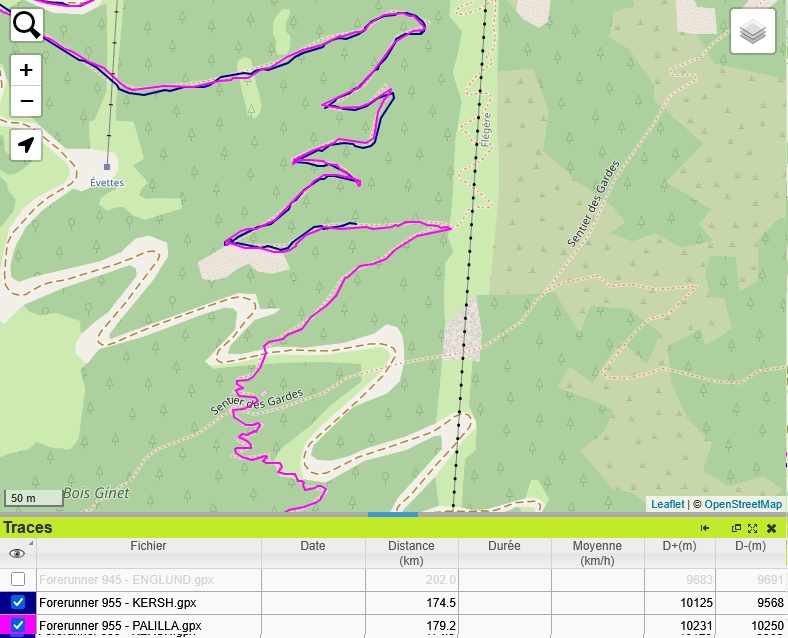Screen dimensions: 788x638
Task: Sort traces by Distance (km) column
Action: pos(411,553)
